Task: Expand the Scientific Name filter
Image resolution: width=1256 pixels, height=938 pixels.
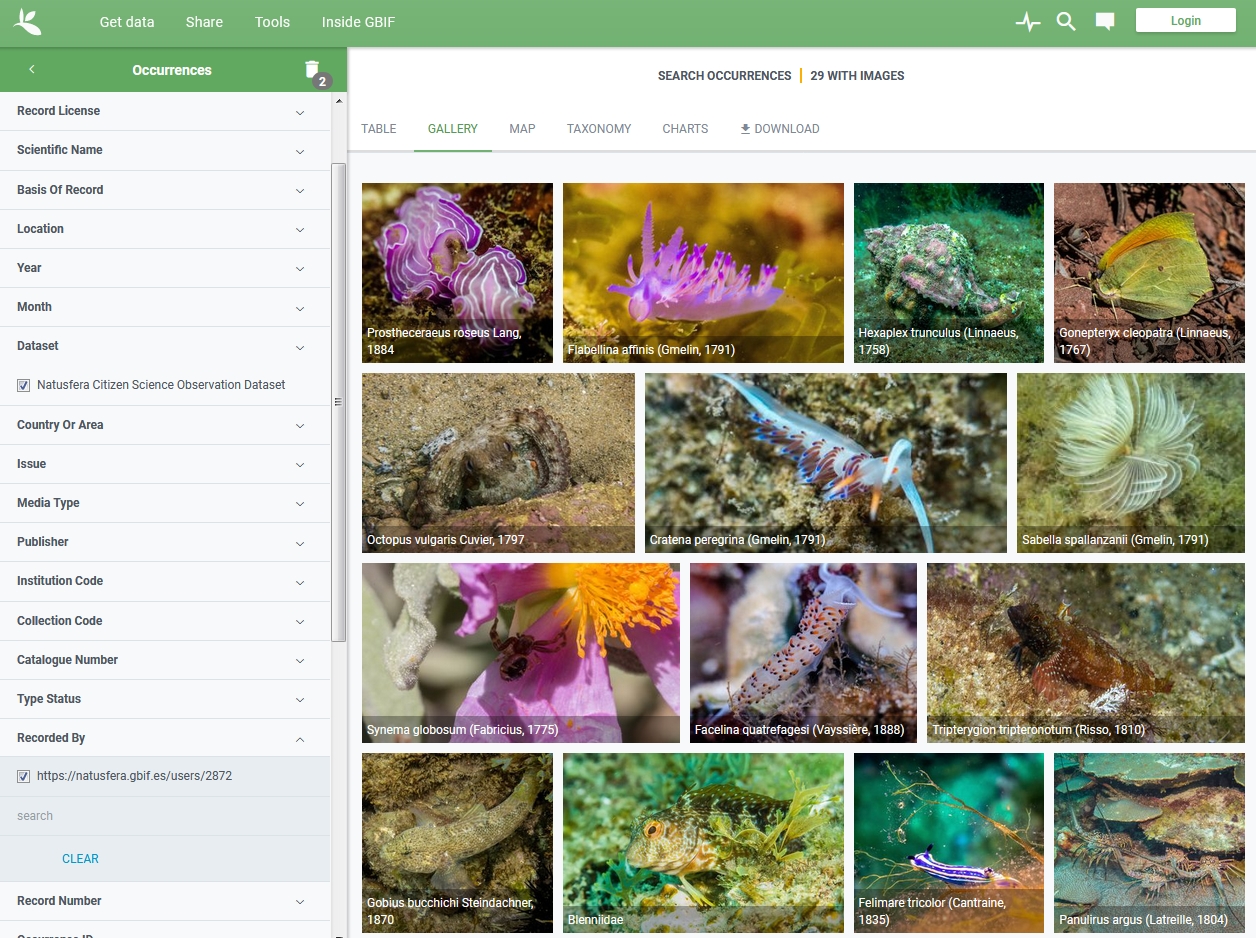Action: [x=300, y=151]
